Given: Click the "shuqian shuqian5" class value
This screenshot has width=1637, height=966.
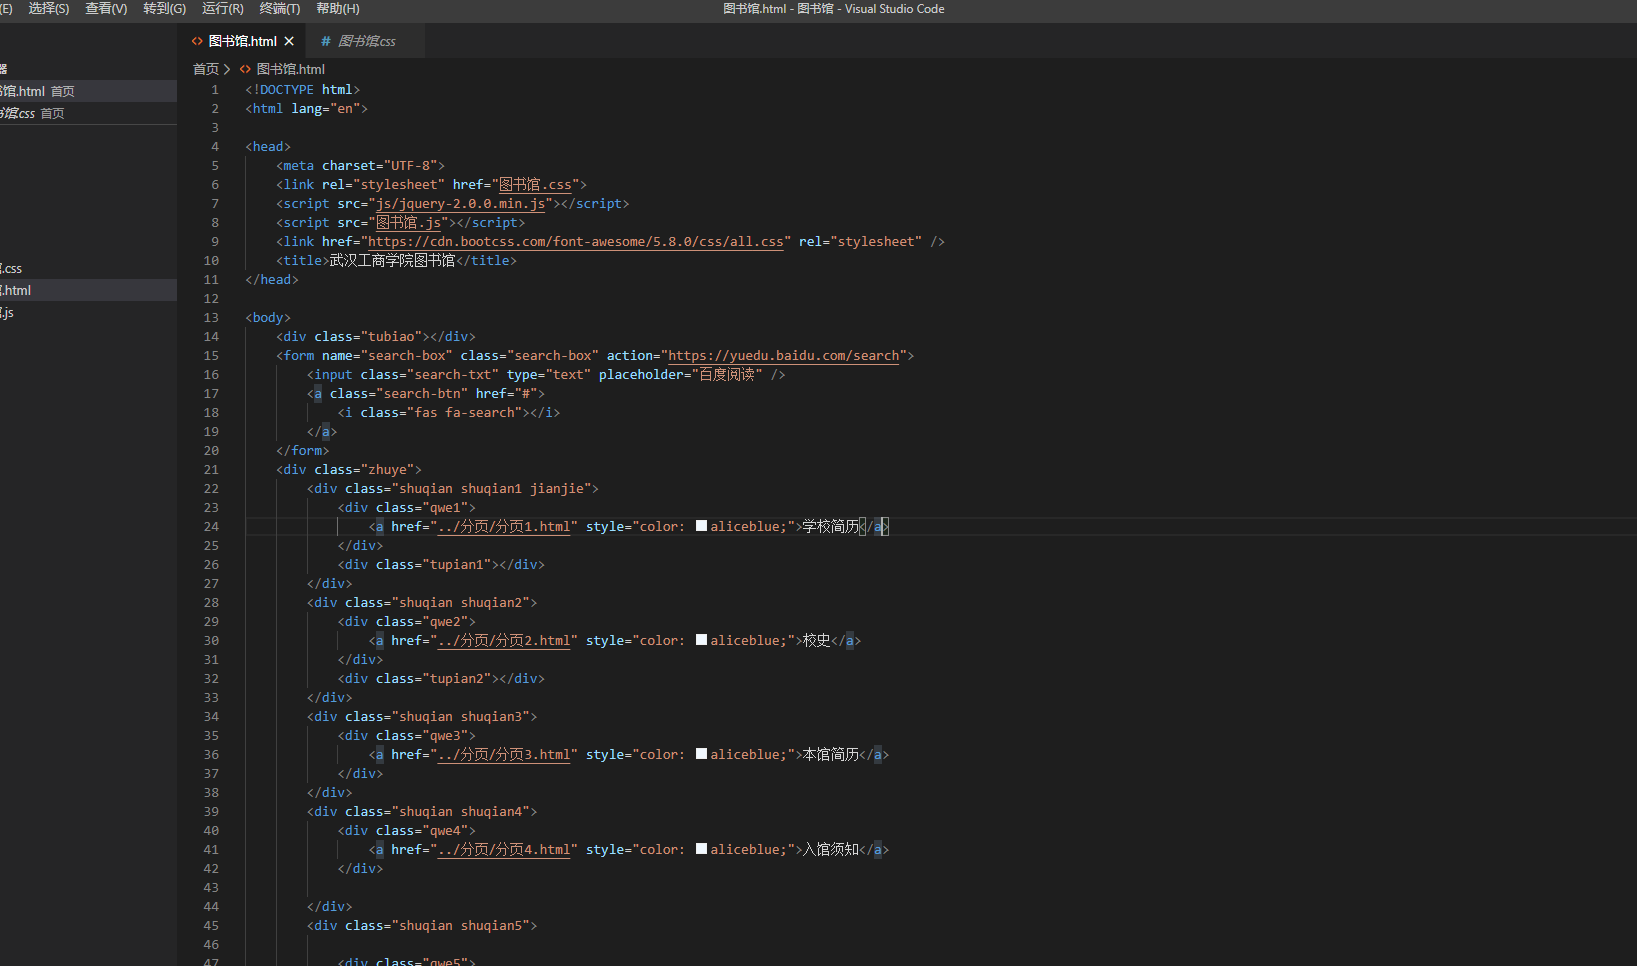Looking at the screenshot, I should (460, 925).
